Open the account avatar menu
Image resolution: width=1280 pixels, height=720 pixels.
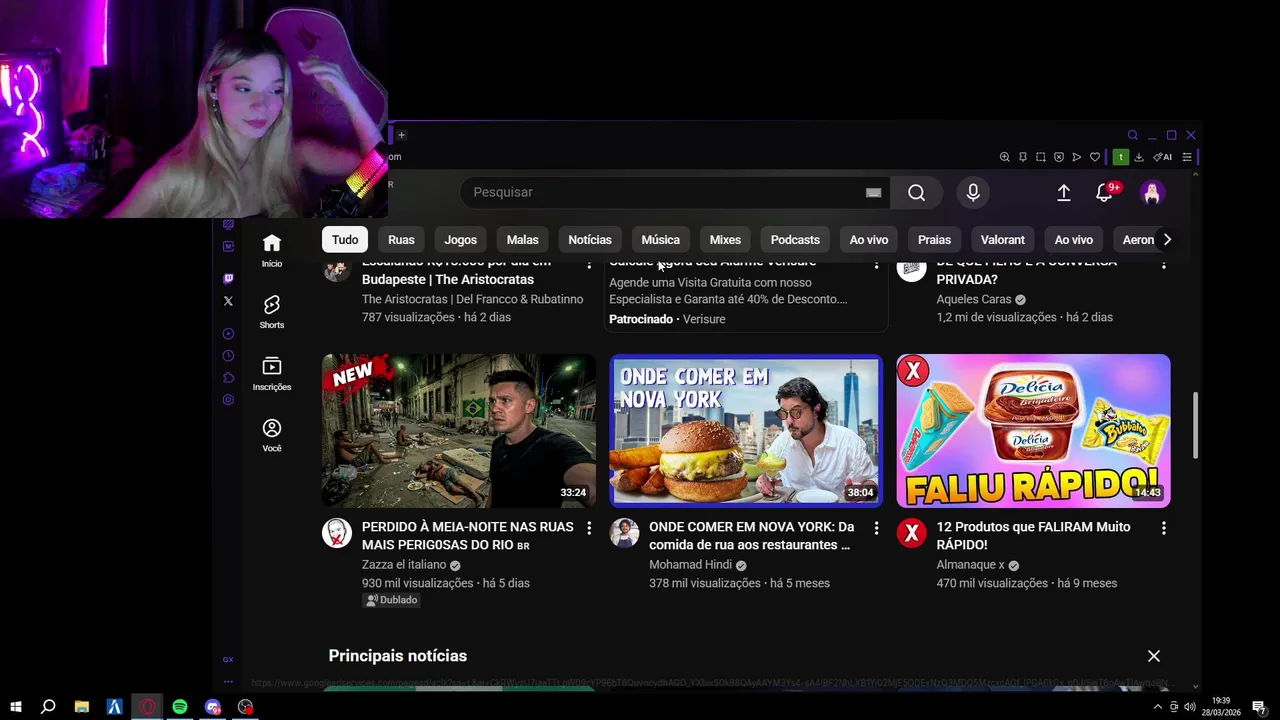tap(1152, 193)
